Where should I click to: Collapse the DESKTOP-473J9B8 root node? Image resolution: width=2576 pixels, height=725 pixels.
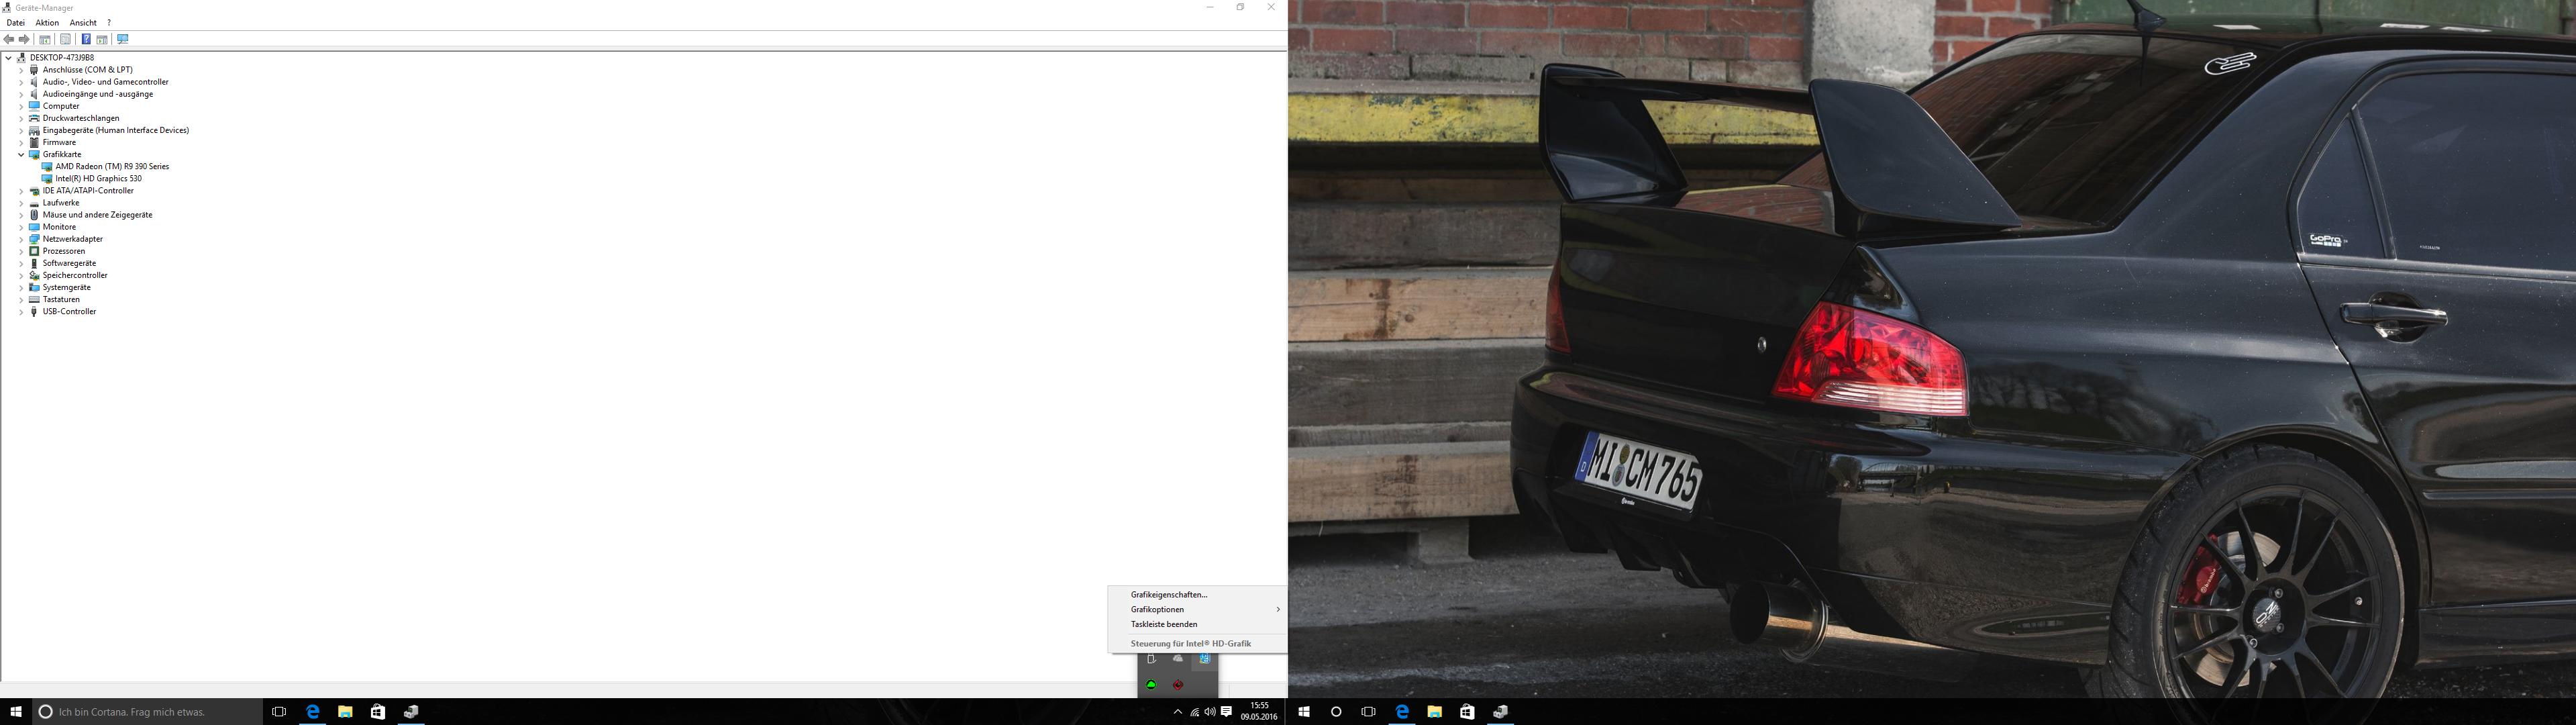click(x=8, y=58)
